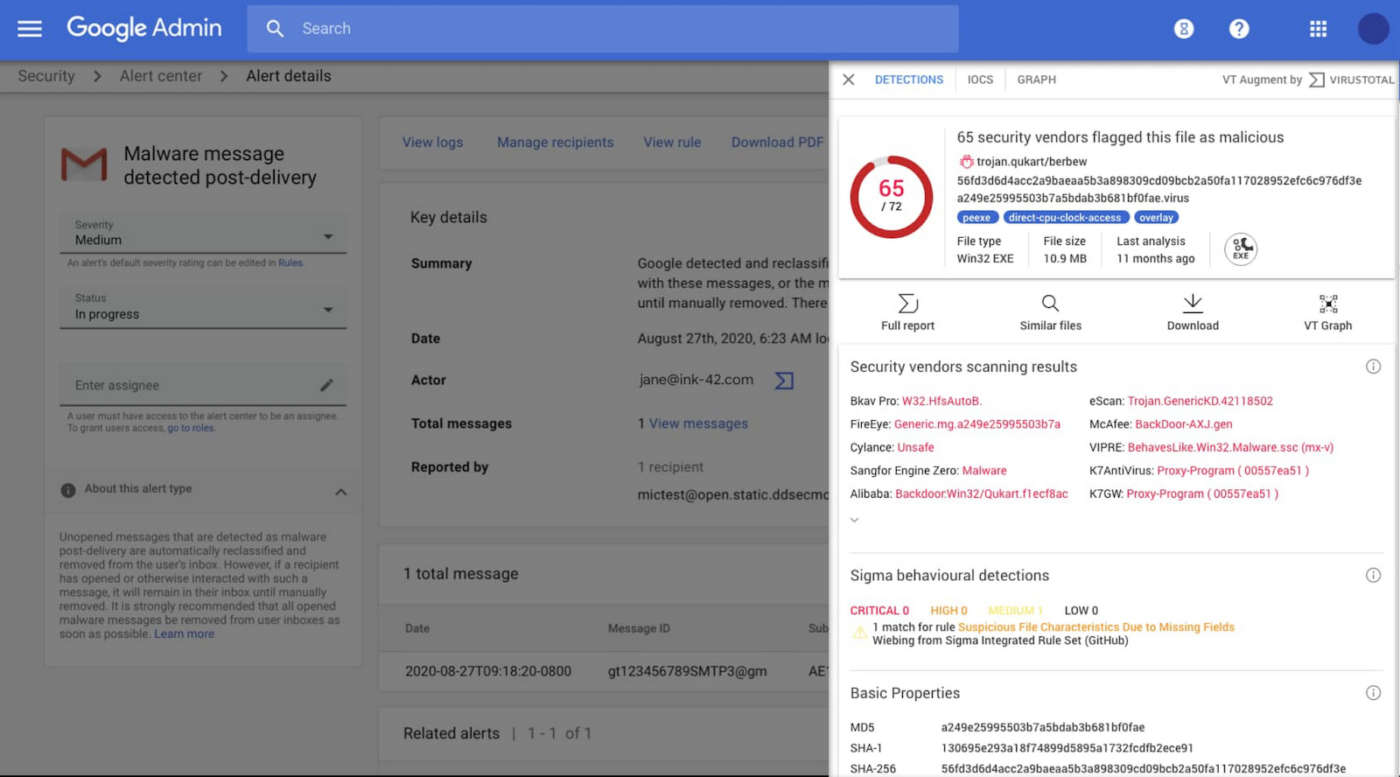Click the View messages link
The image size is (1400, 777).
click(698, 424)
